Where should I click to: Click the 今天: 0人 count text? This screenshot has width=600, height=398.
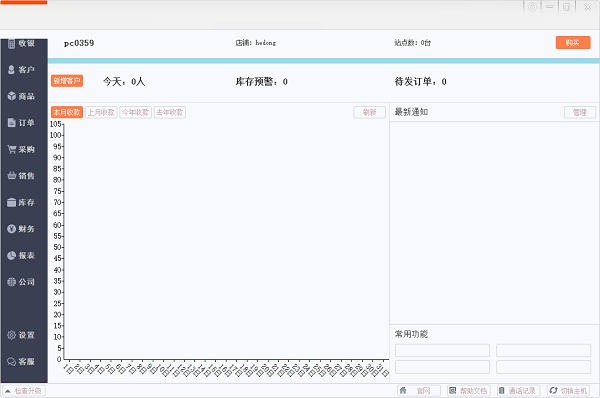click(124, 82)
